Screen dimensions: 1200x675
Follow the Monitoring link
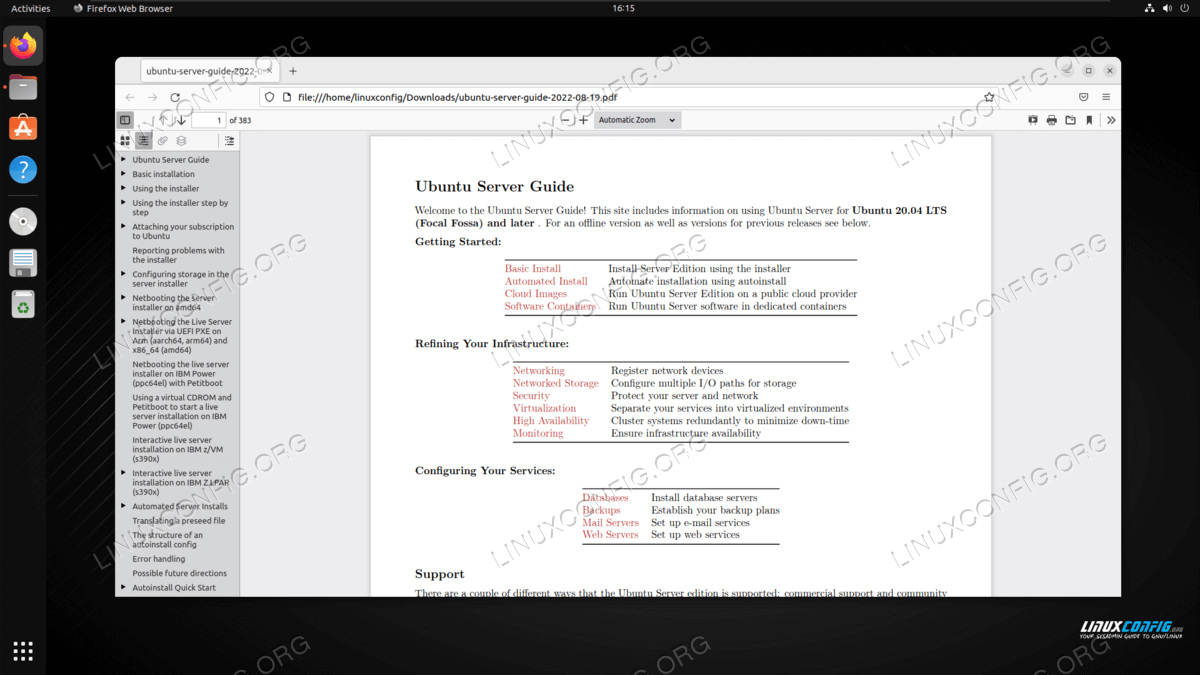(538, 433)
